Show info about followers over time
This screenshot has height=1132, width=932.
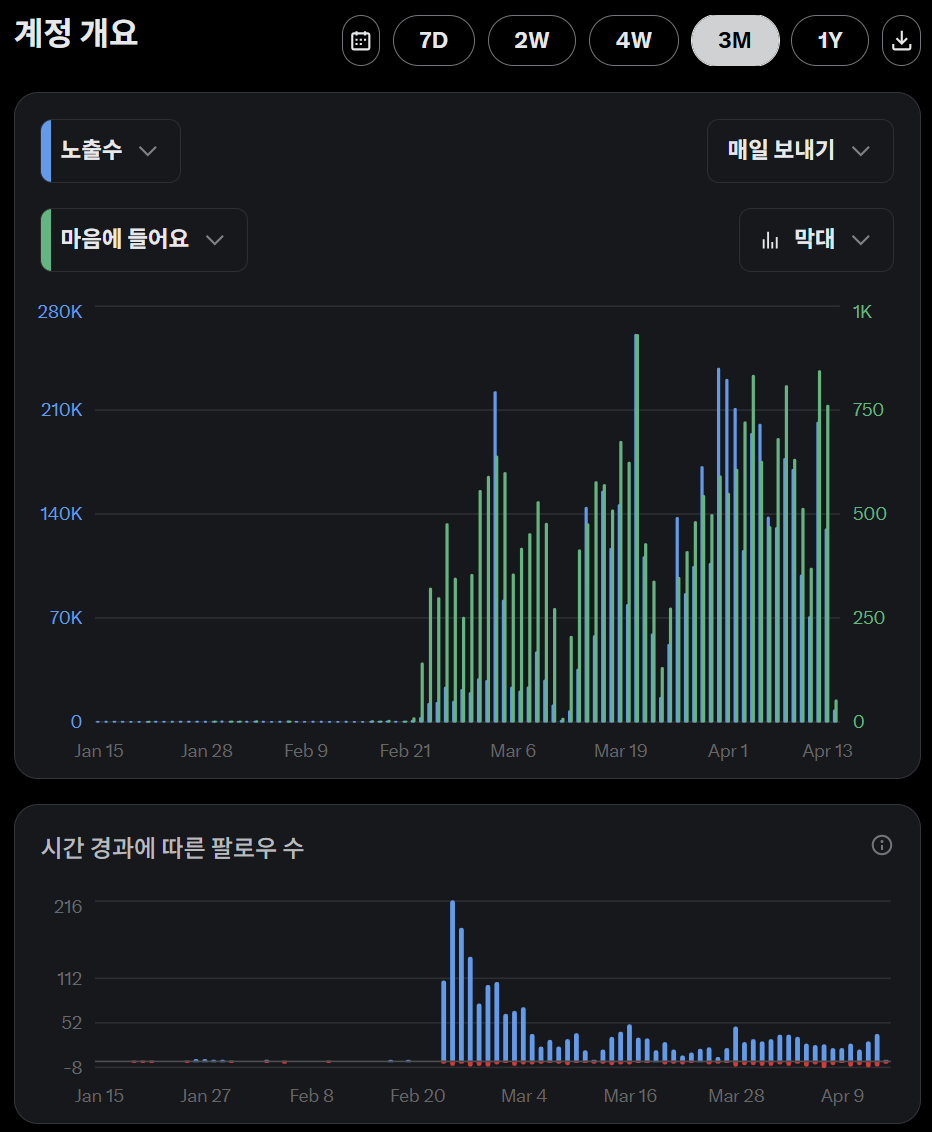pos(881,845)
